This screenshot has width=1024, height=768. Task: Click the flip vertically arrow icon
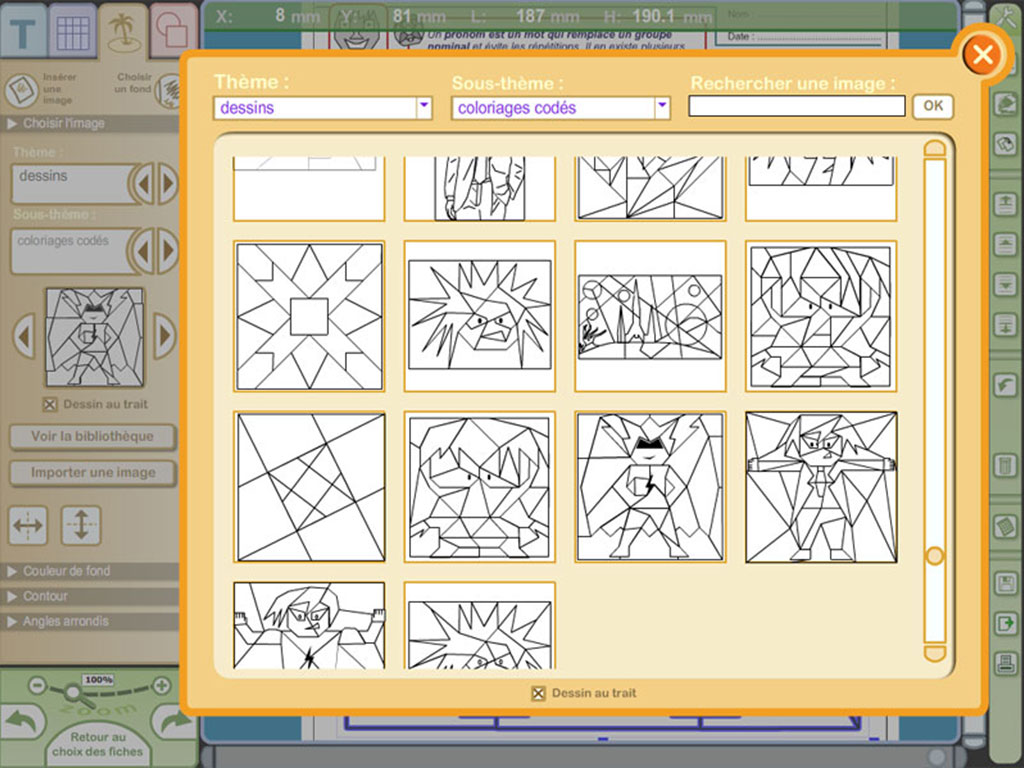pyautogui.click(x=81, y=525)
